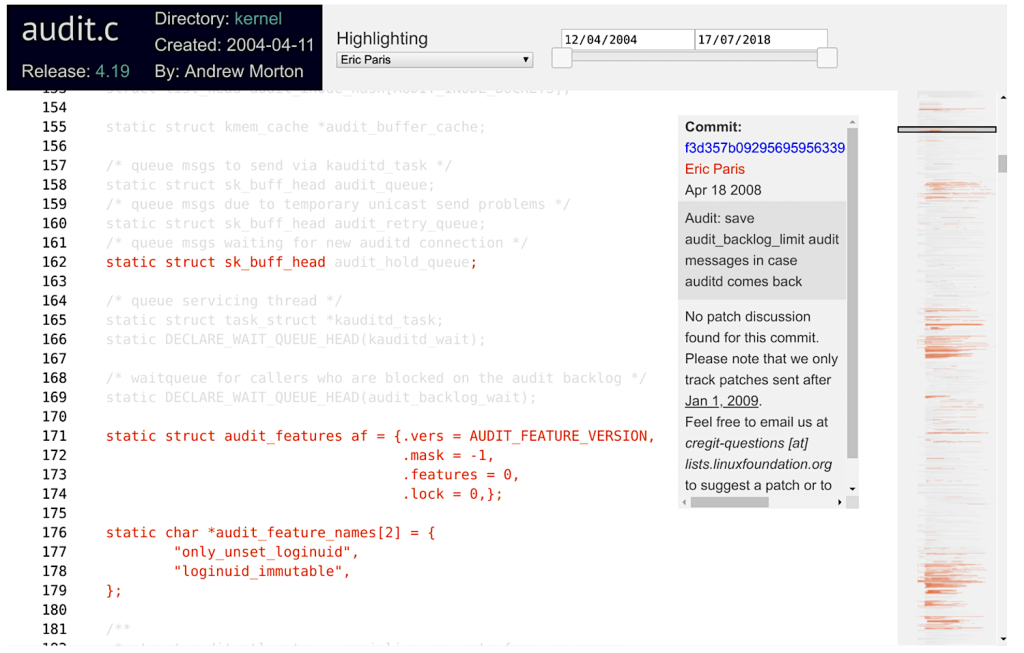This screenshot has height=653, width=1024.
Task: Open the Highlighting dropdown showing Eric Paris
Action: coord(434,60)
